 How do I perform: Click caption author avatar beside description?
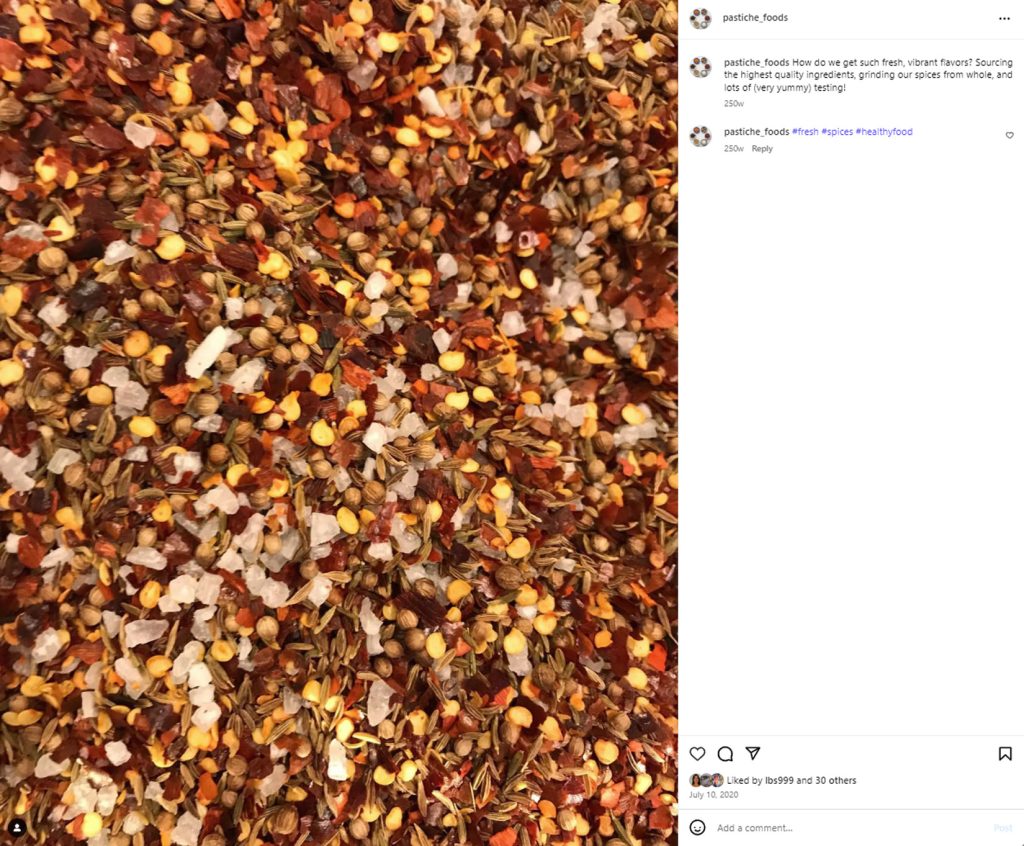click(700, 67)
